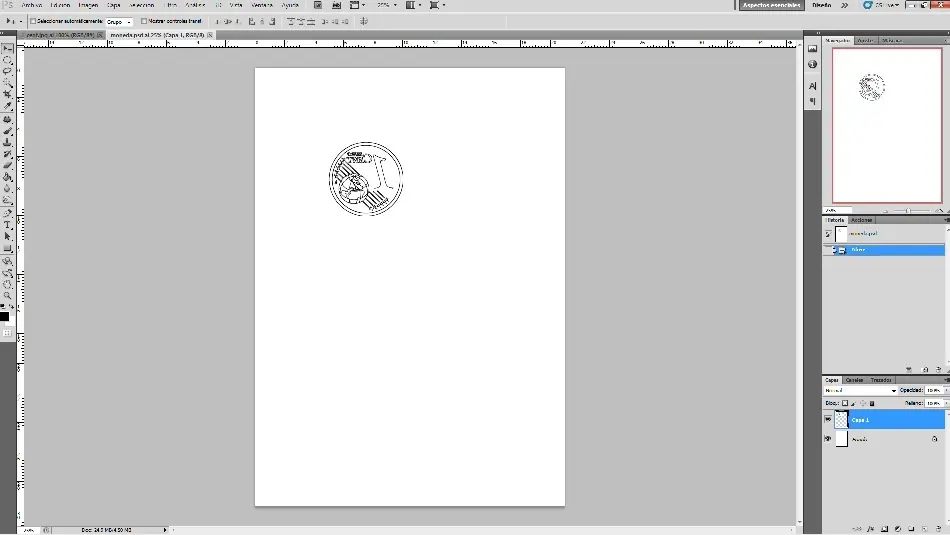Set history brush source for snapshot

tap(828, 233)
